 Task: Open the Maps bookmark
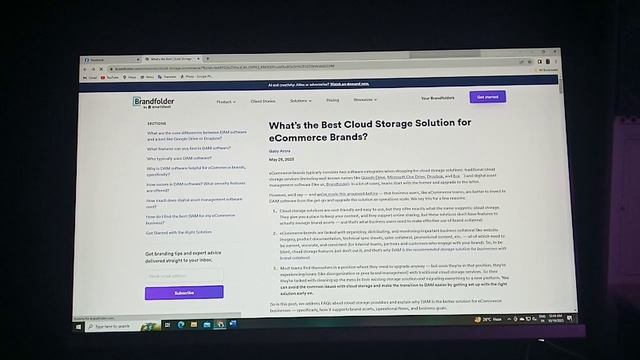(x=129, y=77)
